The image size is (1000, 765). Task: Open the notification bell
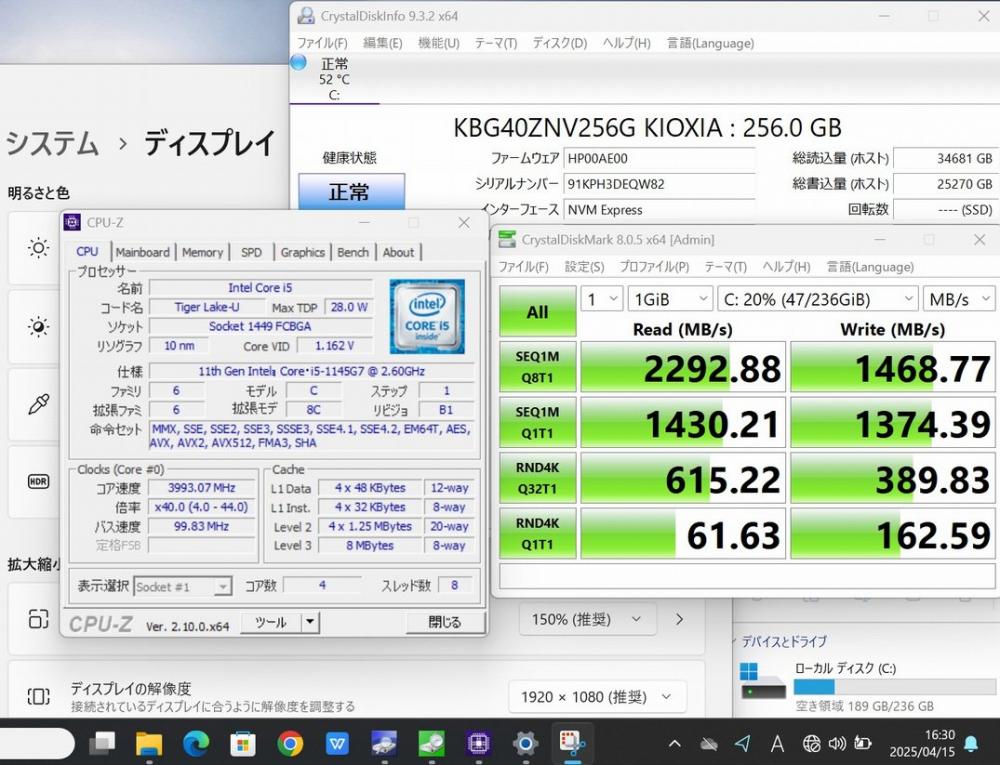tap(971, 743)
